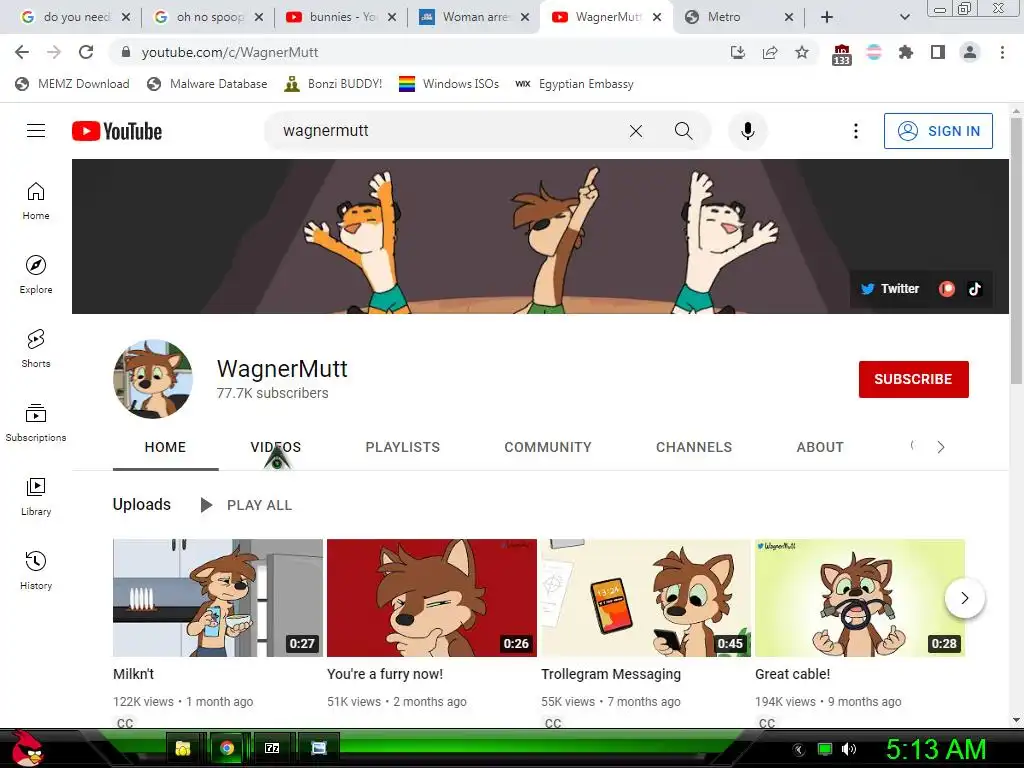
Task: Click the Angry Birds start button
Action: pyautogui.click(x=26, y=748)
